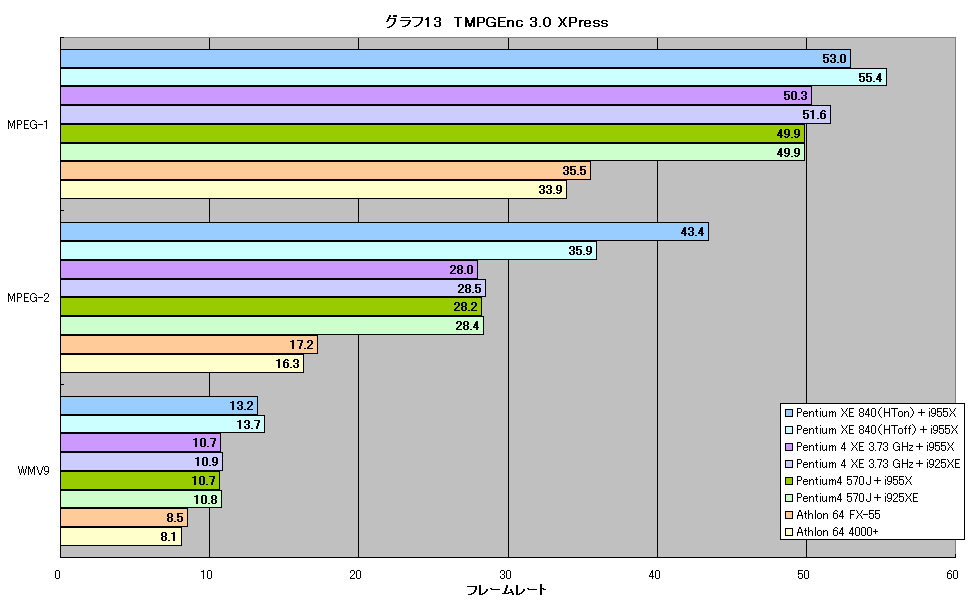This screenshot has width=970, height=604.
Task: Select legend text 'Pentium 4 XE 3.73 GHz + i955X'
Action: (x=875, y=447)
